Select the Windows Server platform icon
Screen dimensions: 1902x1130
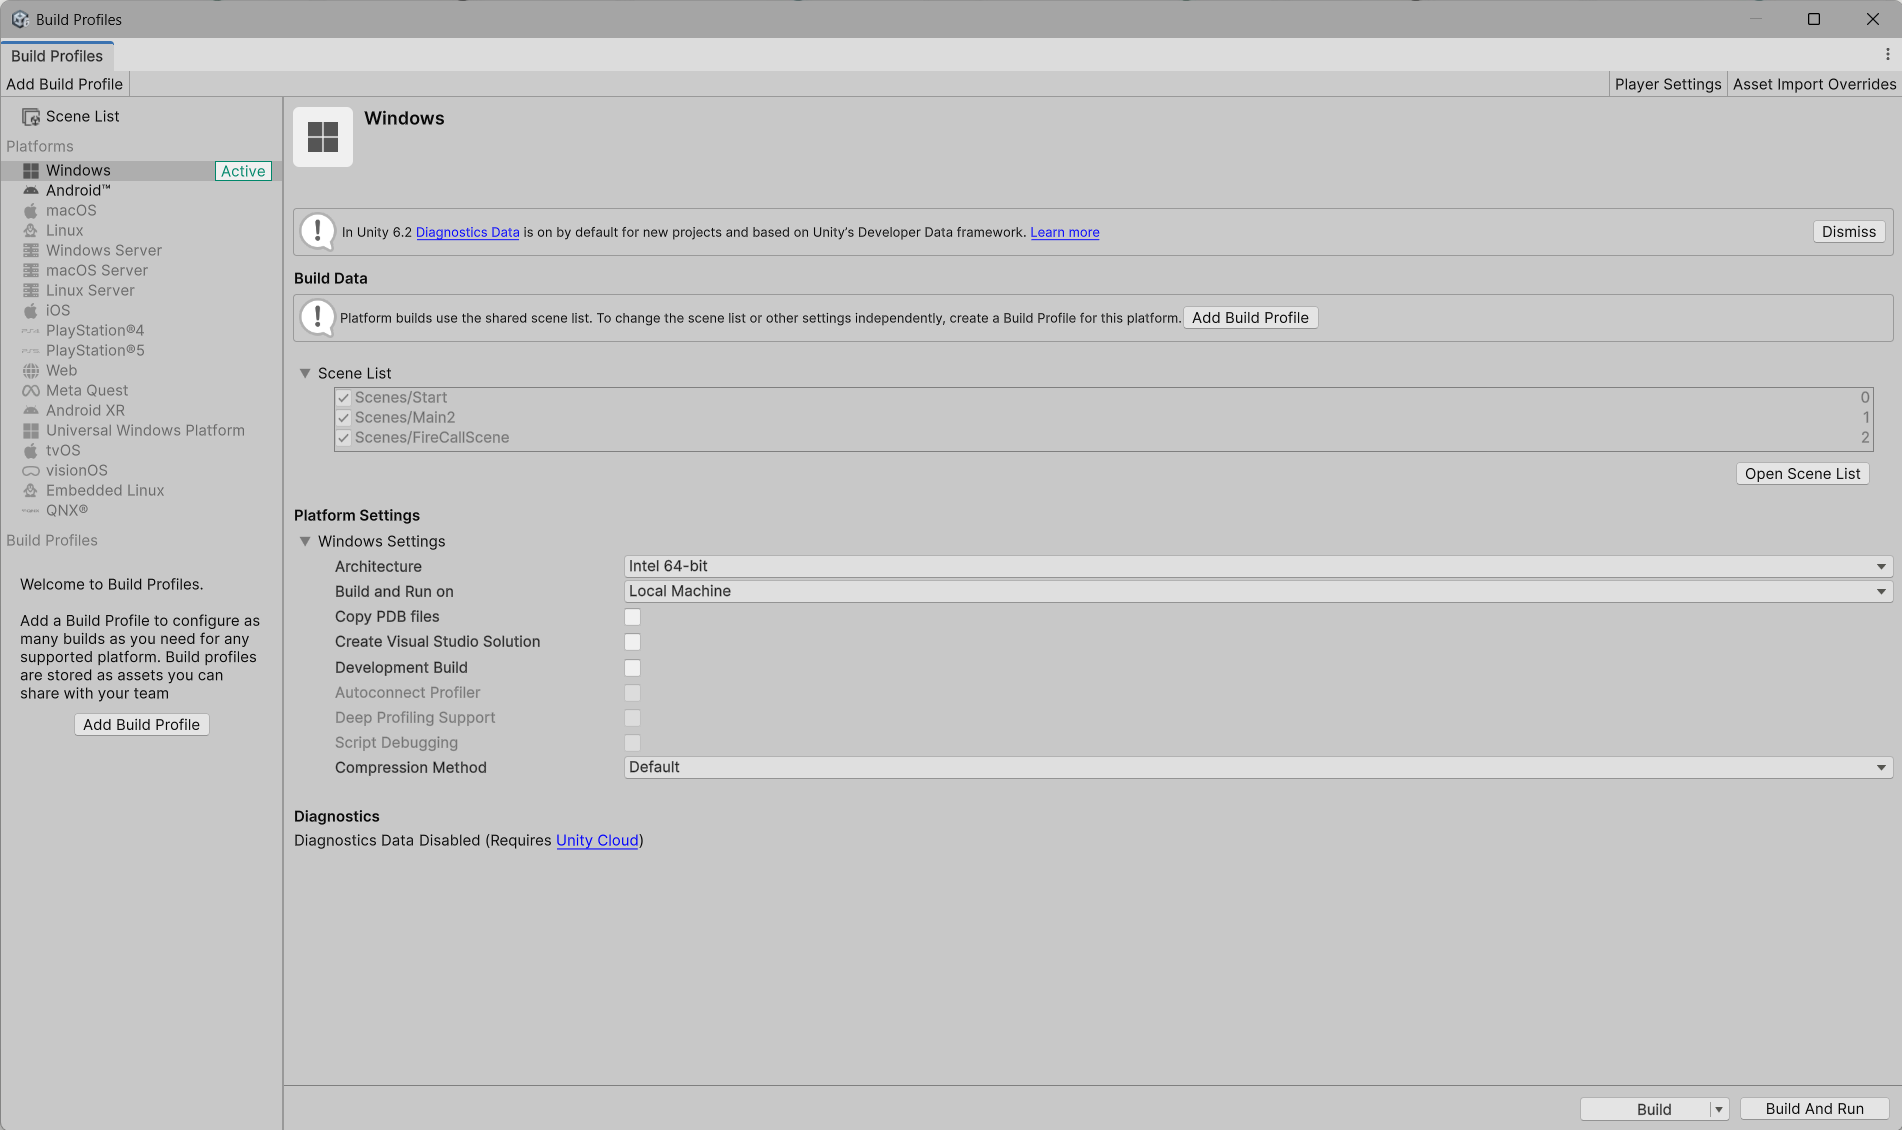coord(31,251)
